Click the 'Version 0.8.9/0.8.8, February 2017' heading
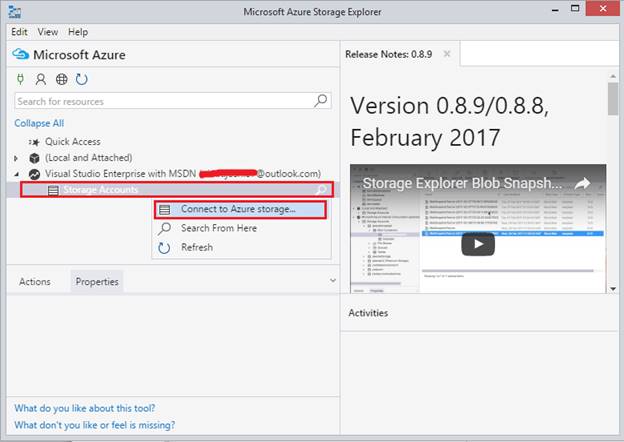 coord(449,121)
